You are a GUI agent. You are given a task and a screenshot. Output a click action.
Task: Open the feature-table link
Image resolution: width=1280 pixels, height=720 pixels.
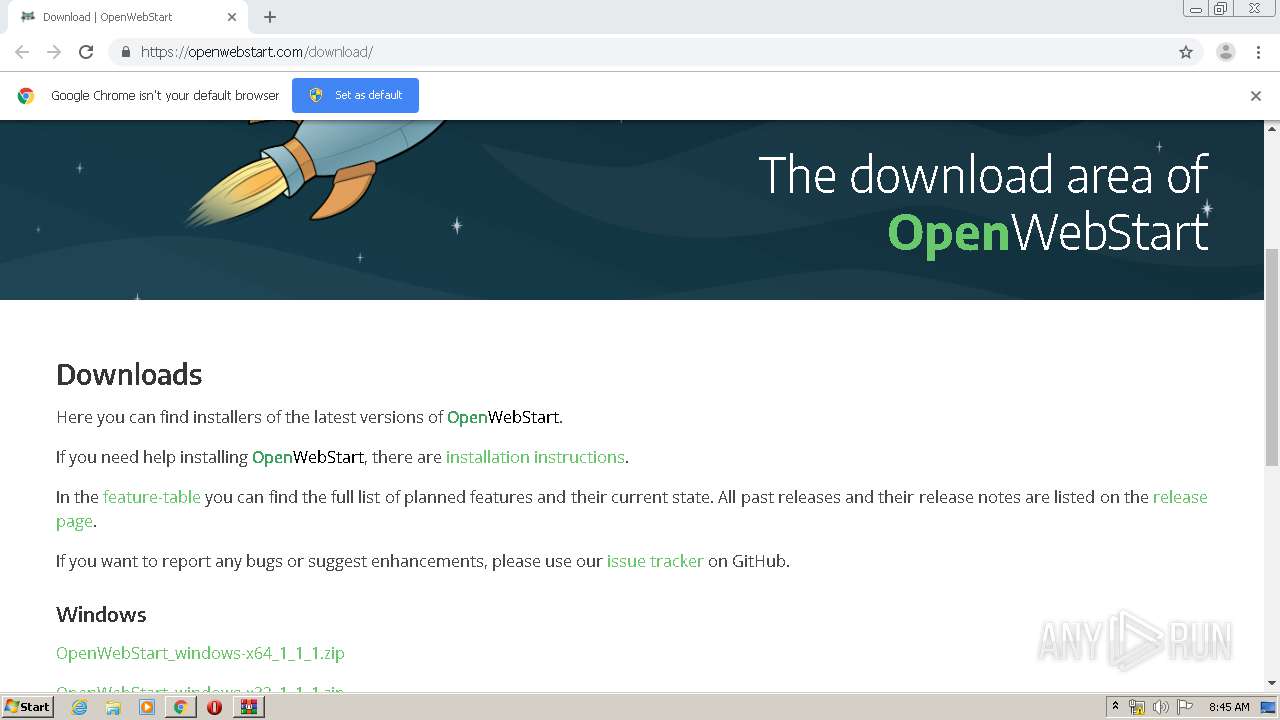(x=152, y=497)
